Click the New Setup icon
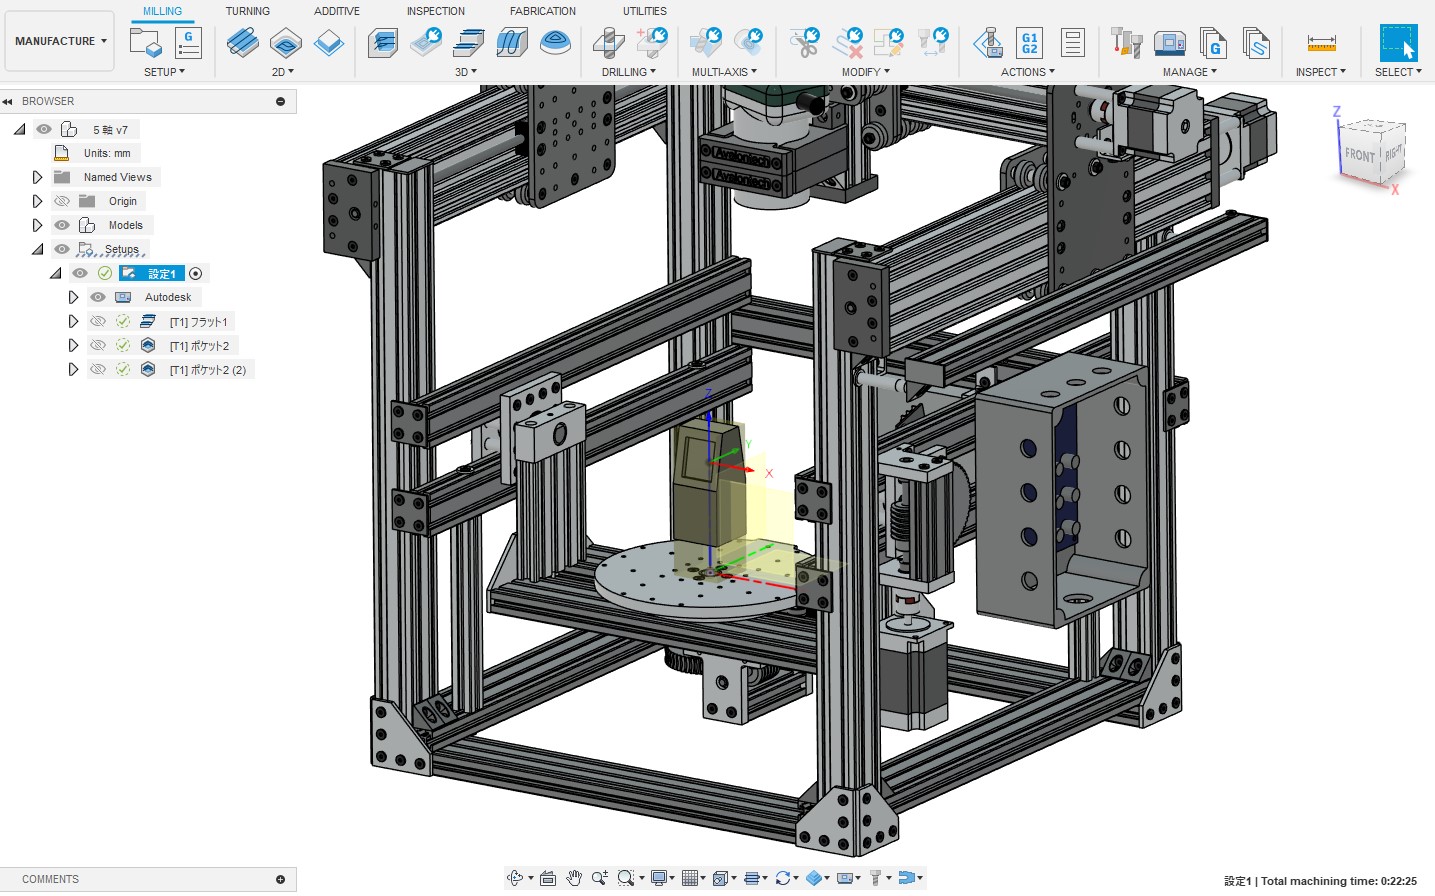1435x896 pixels. click(x=146, y=43)
